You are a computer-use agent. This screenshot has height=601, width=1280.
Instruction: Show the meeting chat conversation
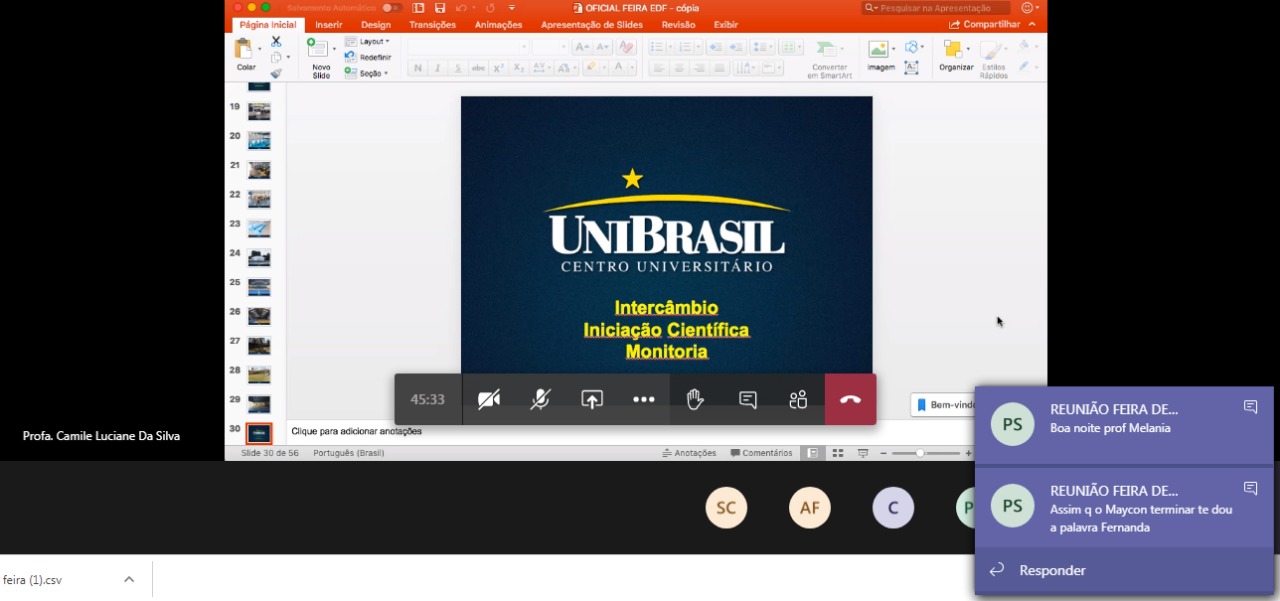(747, 399)
